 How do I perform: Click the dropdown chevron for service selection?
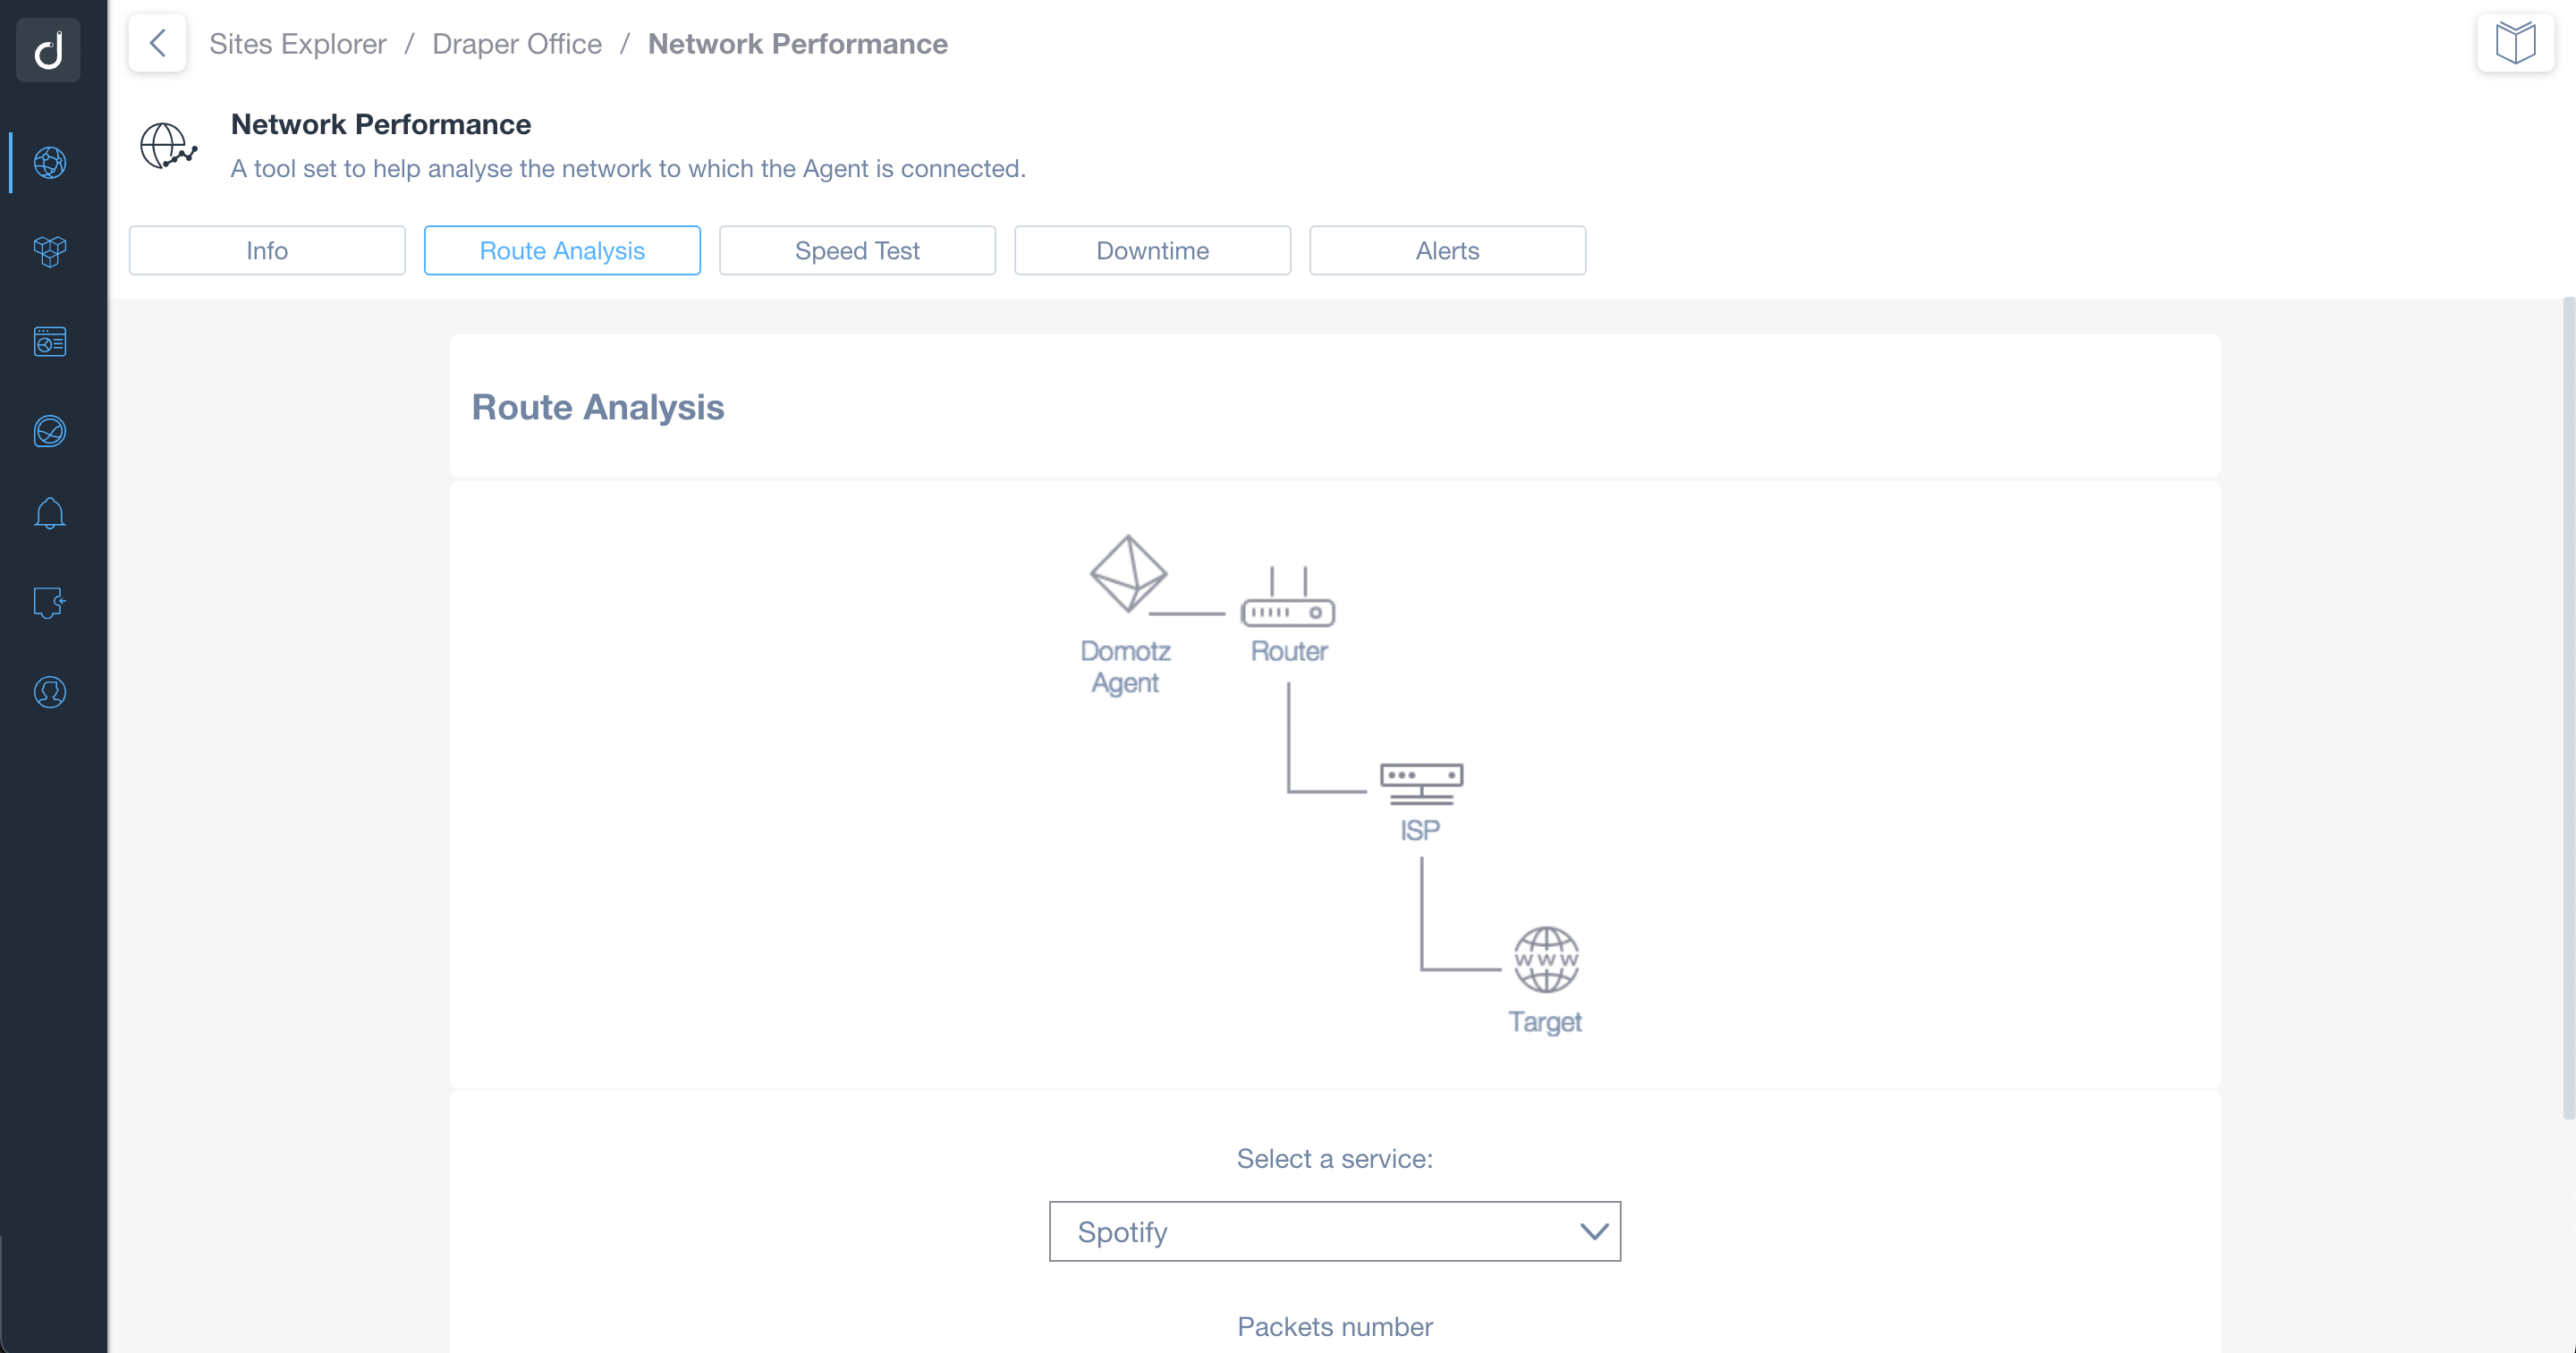[x=1591, y=1230]
